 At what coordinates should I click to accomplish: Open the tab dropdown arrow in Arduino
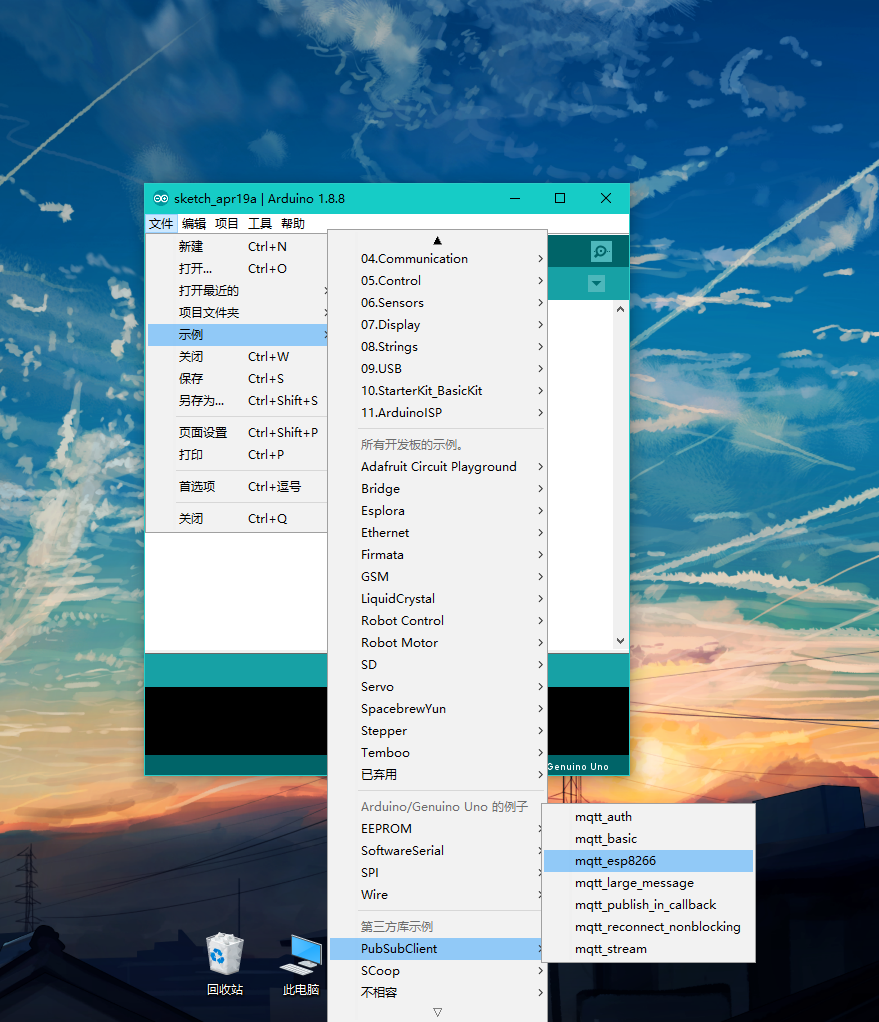(x=596, y=284)
